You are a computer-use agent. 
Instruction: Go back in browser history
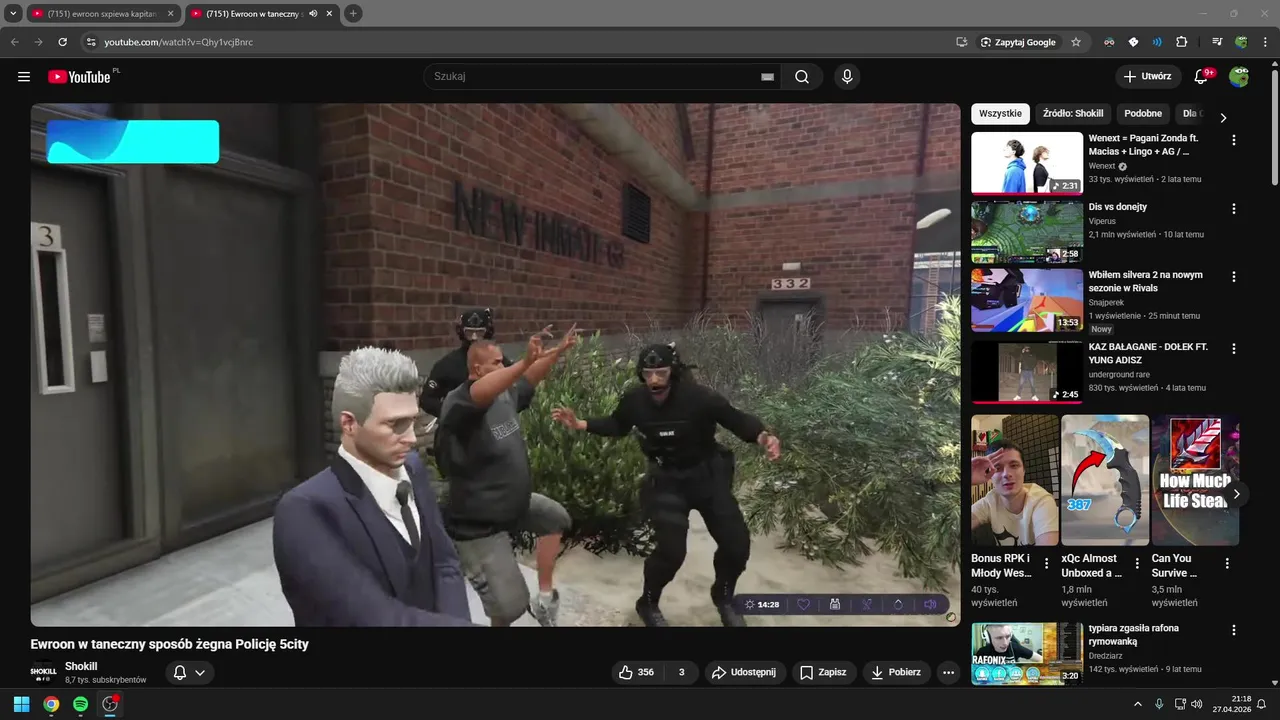point(15,42)
